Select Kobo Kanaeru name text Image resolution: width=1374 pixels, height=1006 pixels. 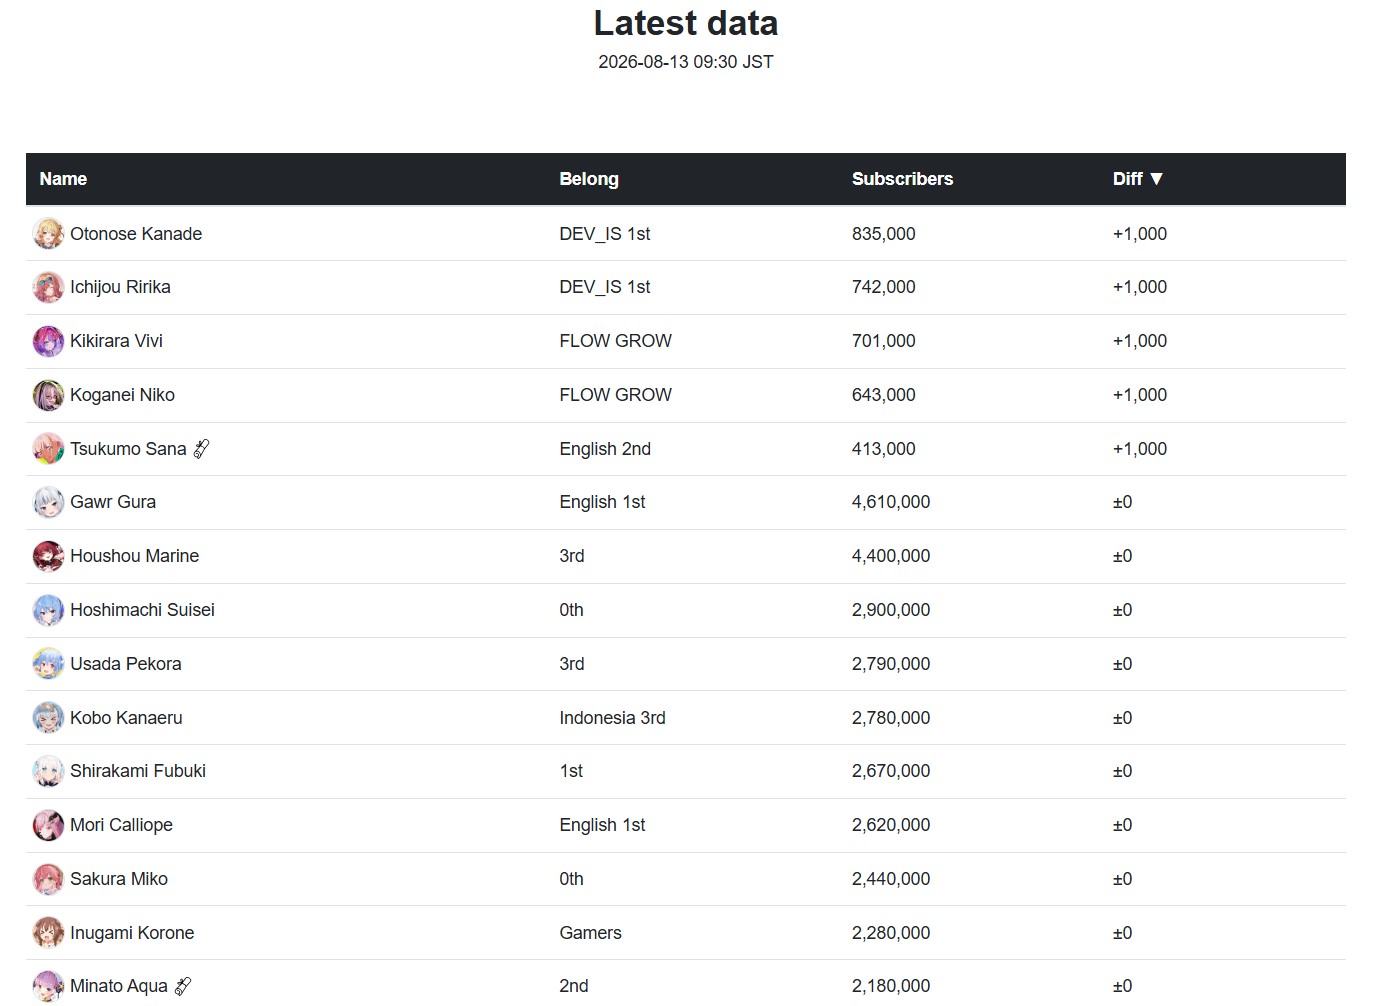pyautogui.click(x=126, y=718)
